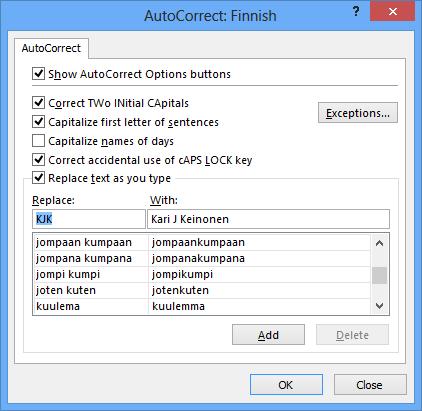Select the kuulema list entry

tap(202, 306)
